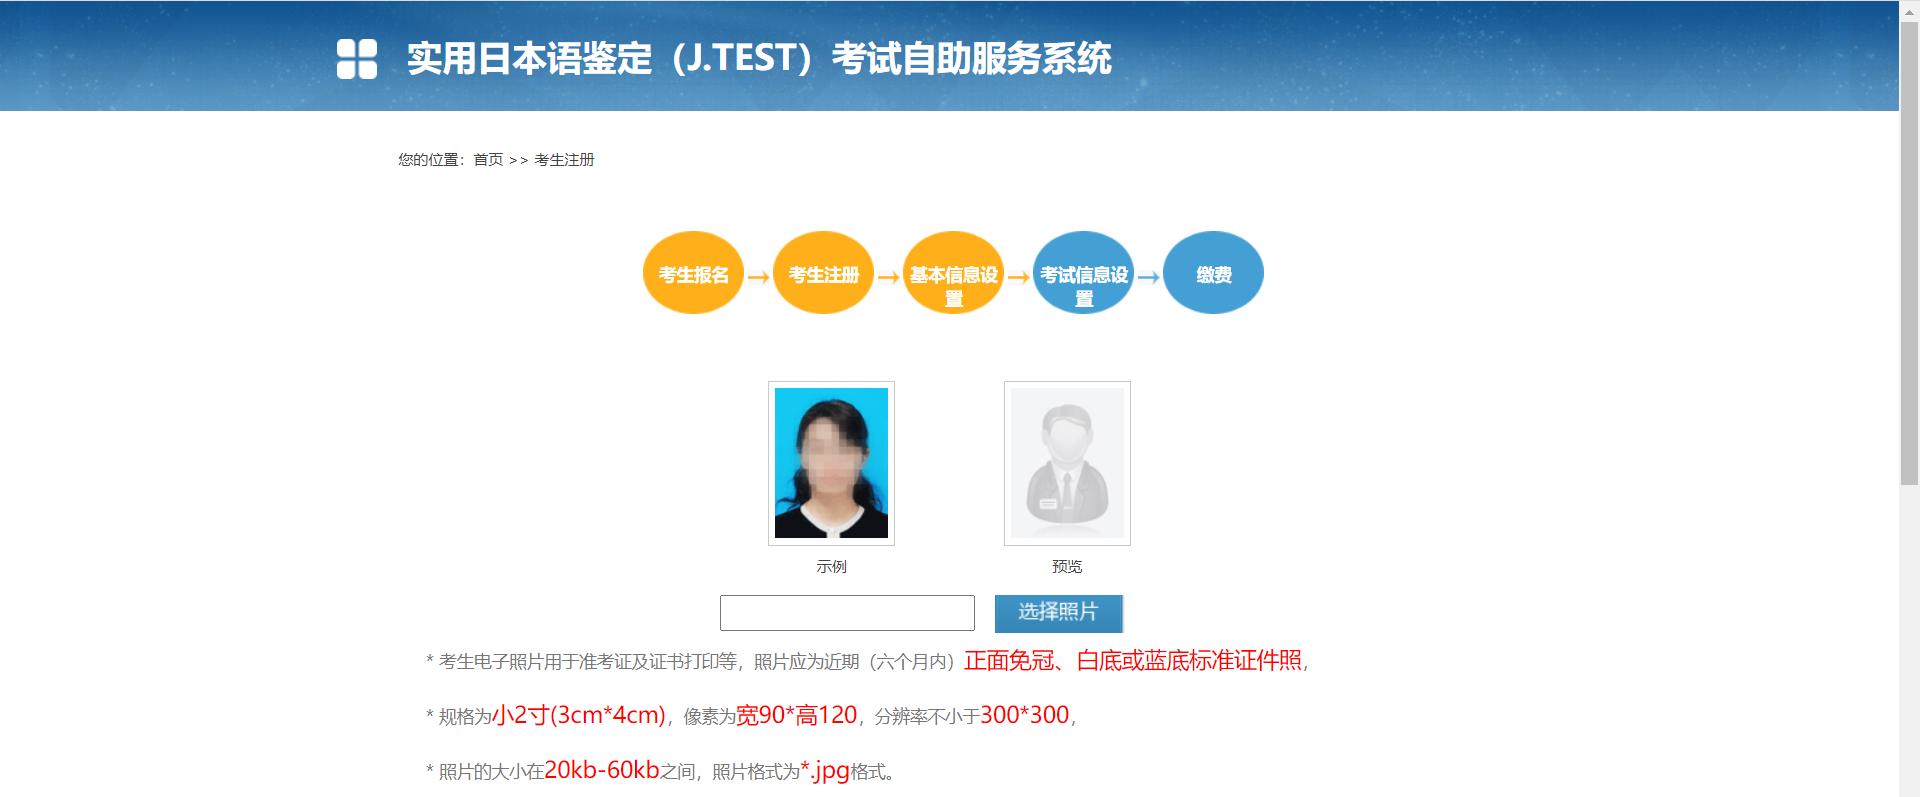Click the photo file path input field
Image resolution: width=1920 pixels, height=797 pixels.
point(847,613)
